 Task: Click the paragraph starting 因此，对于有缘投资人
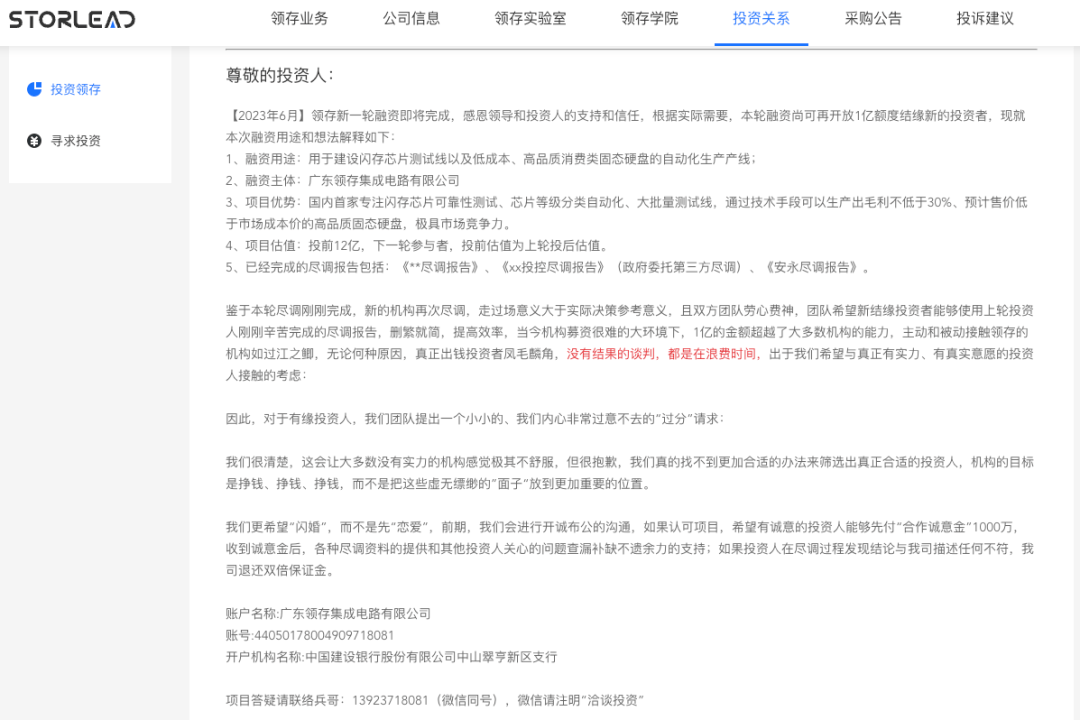(475, 419)
